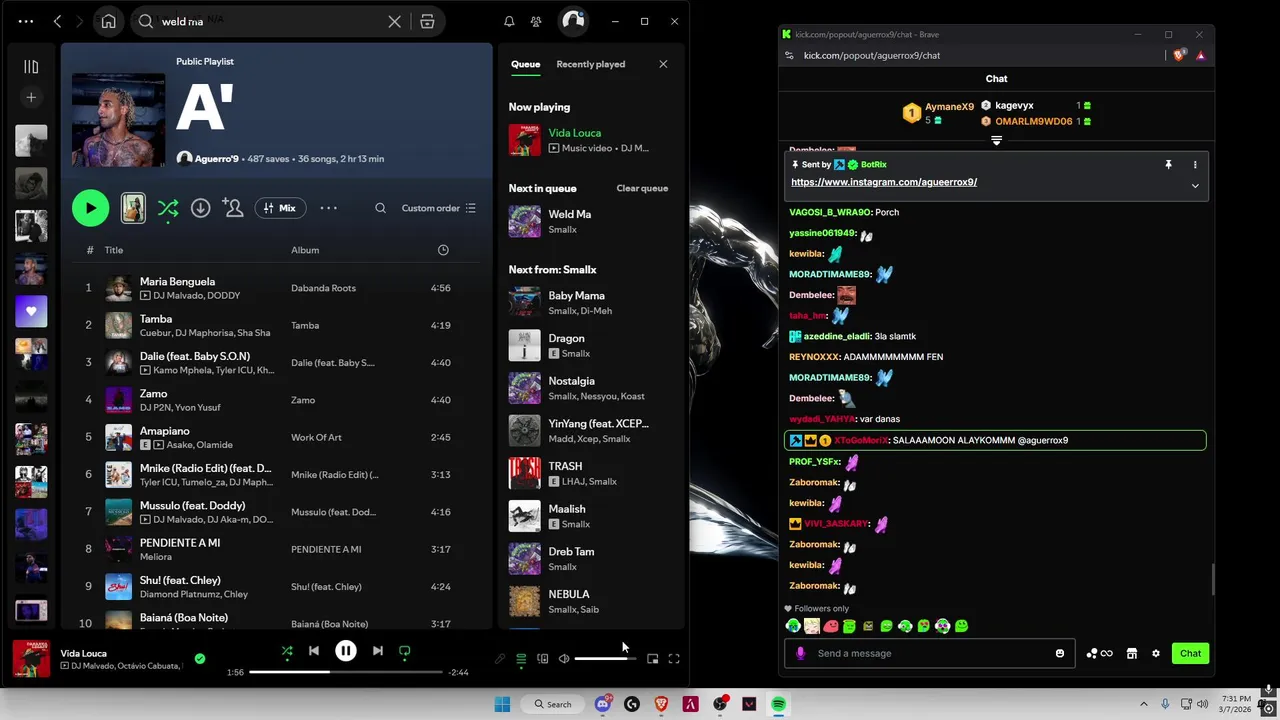
Task: Open Spotify Home via house icon
Action: click(x=108, y=21)
